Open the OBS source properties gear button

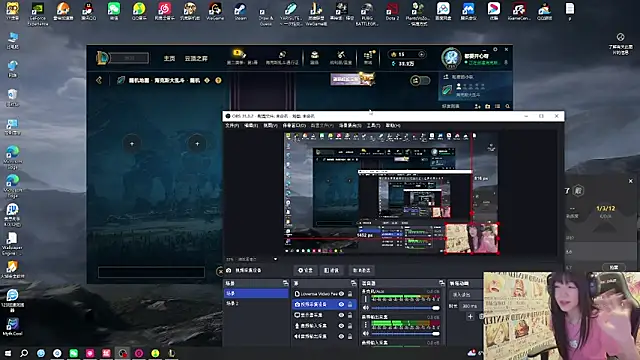(305, 270)
